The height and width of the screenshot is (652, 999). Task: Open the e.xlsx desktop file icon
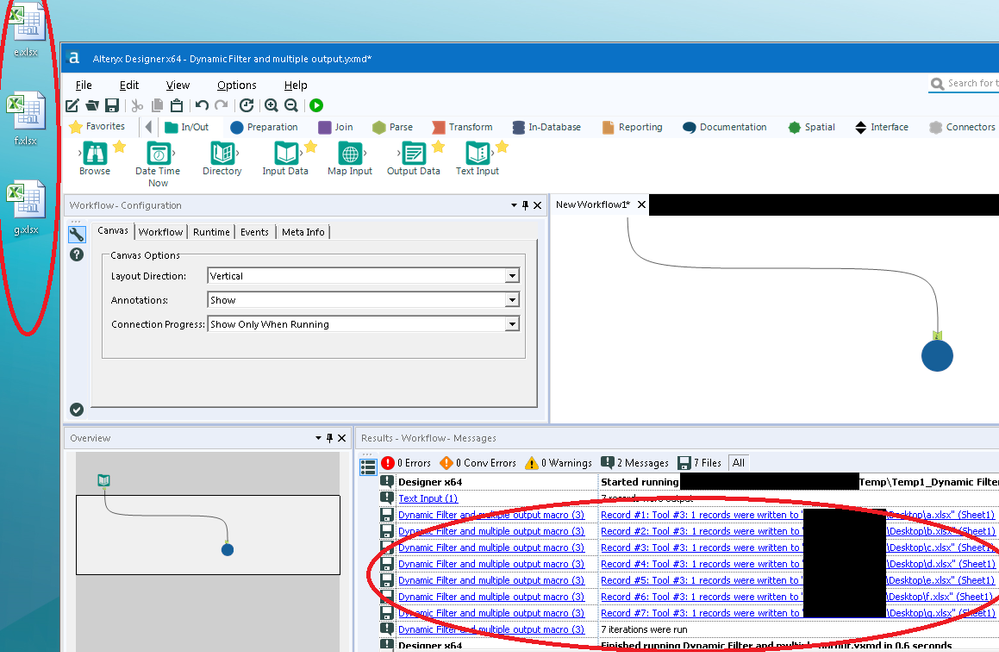pos(26,29)
